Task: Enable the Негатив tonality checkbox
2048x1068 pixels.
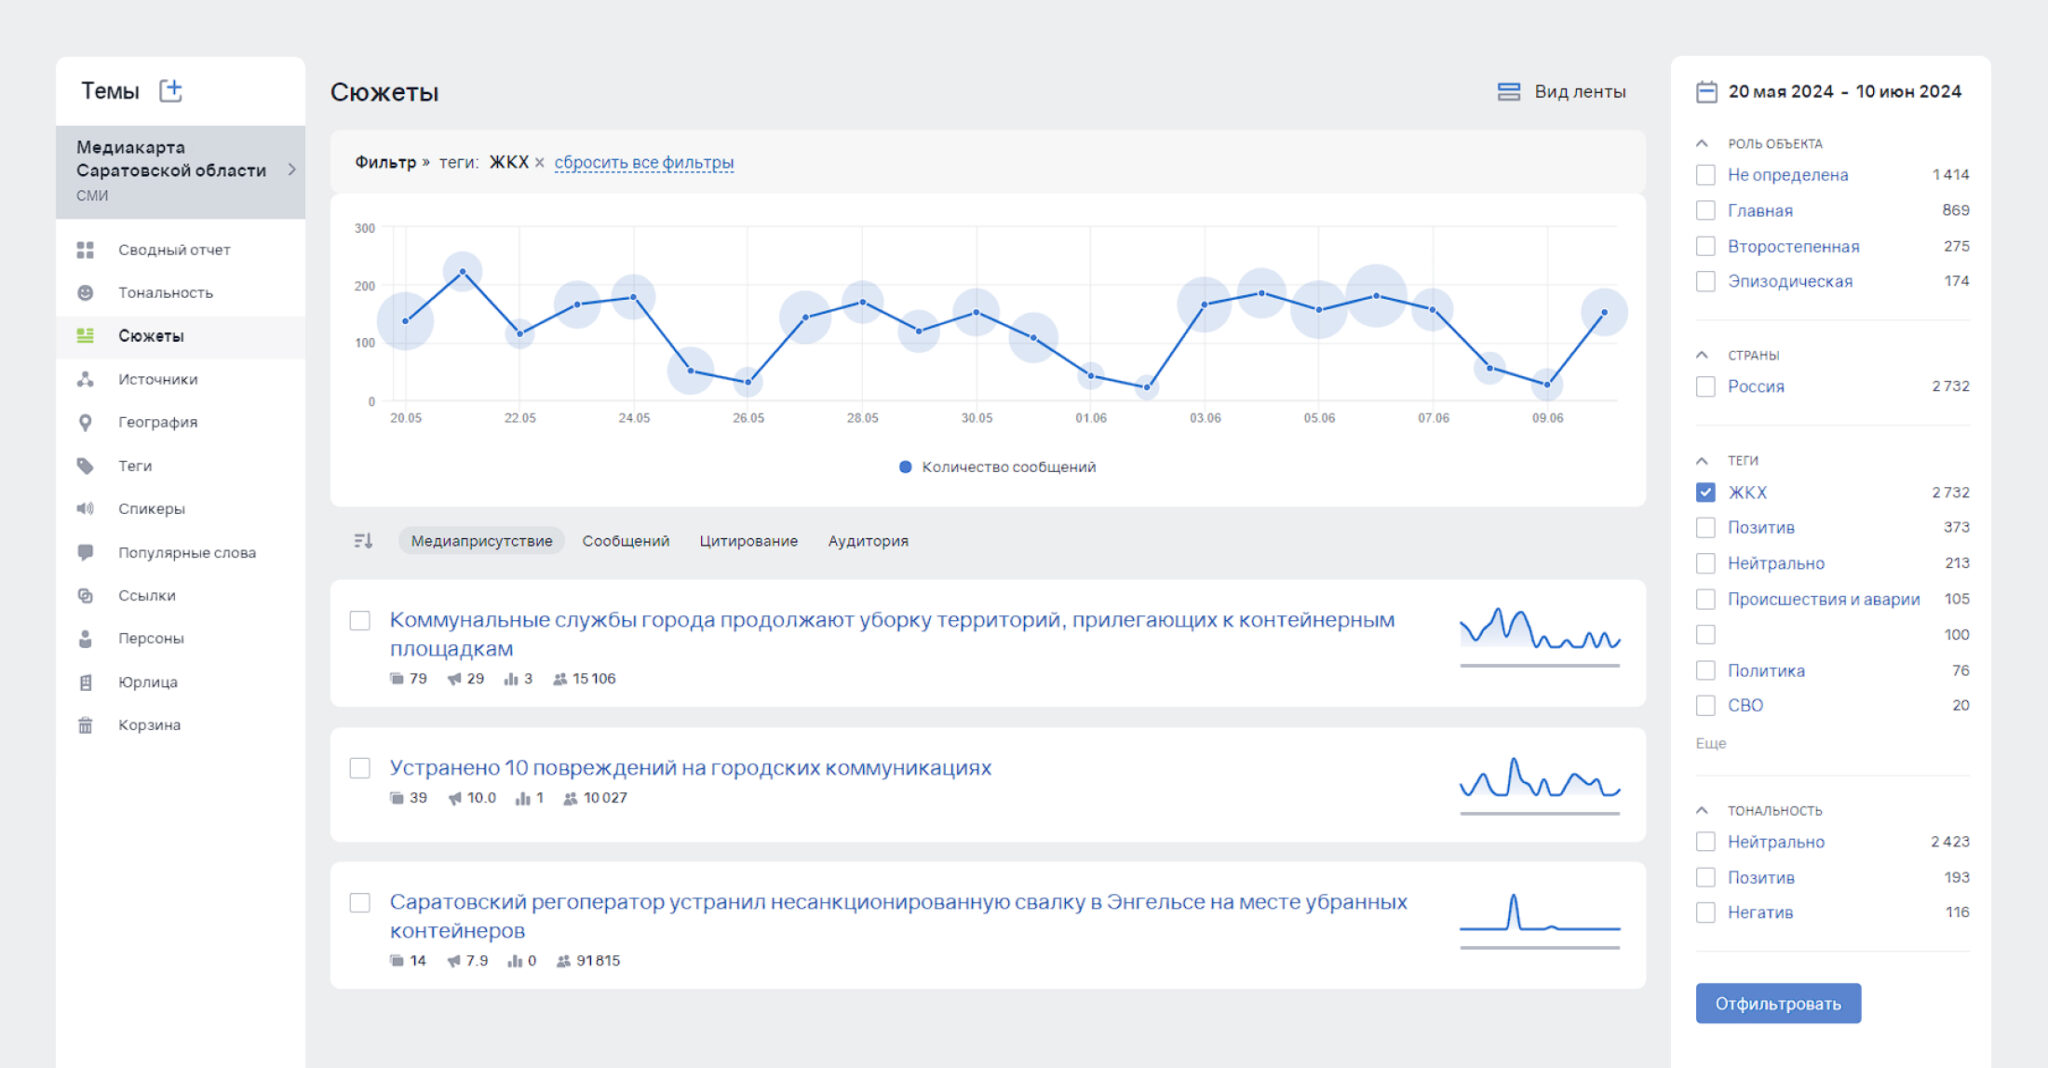Action: click(x=1706, y=913)
